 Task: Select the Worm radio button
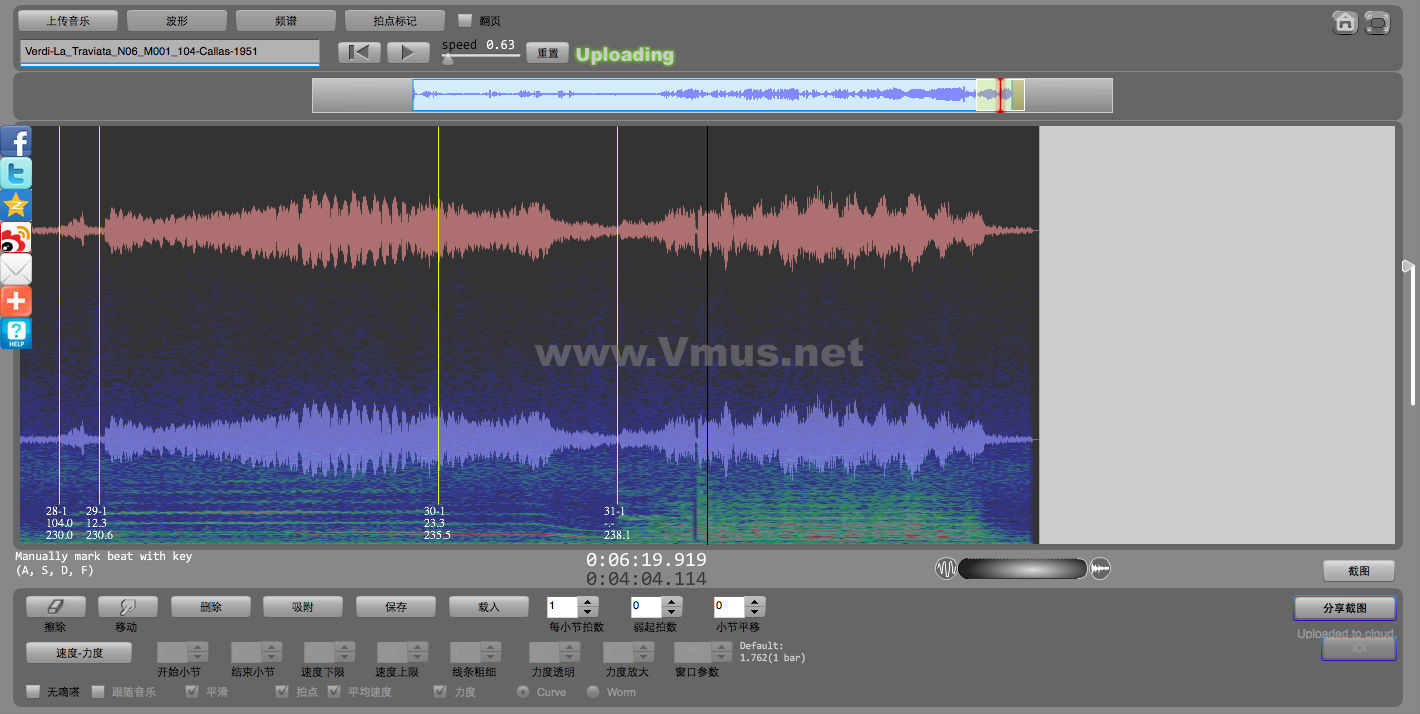pyautogui.click(x=593, y=691)
